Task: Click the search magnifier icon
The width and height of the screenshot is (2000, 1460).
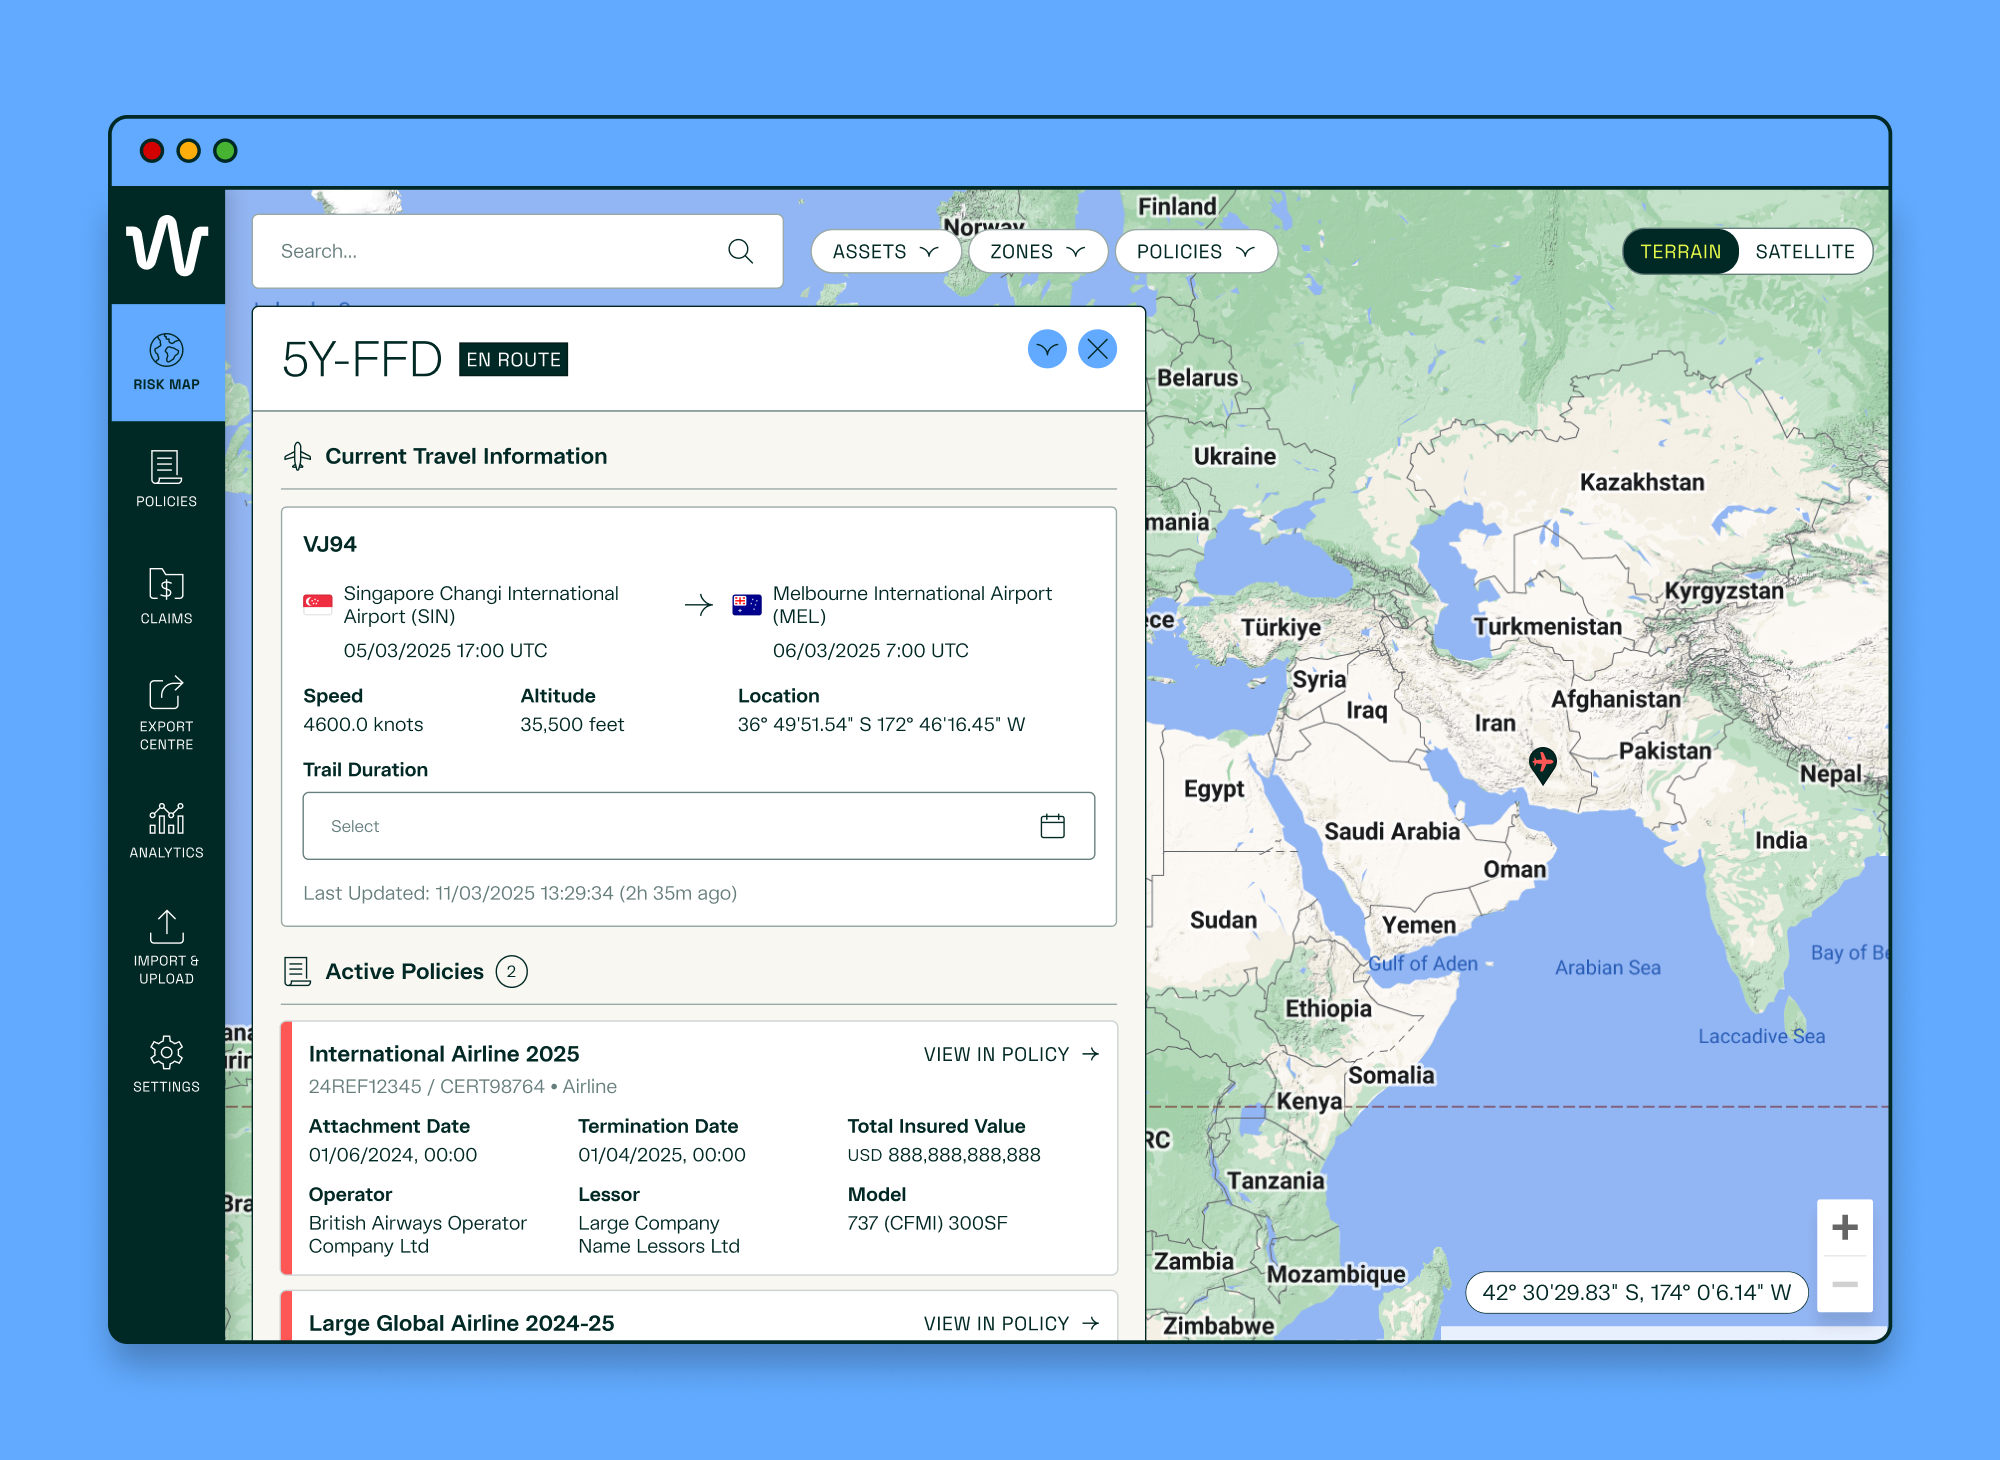Action: (740, 251)
